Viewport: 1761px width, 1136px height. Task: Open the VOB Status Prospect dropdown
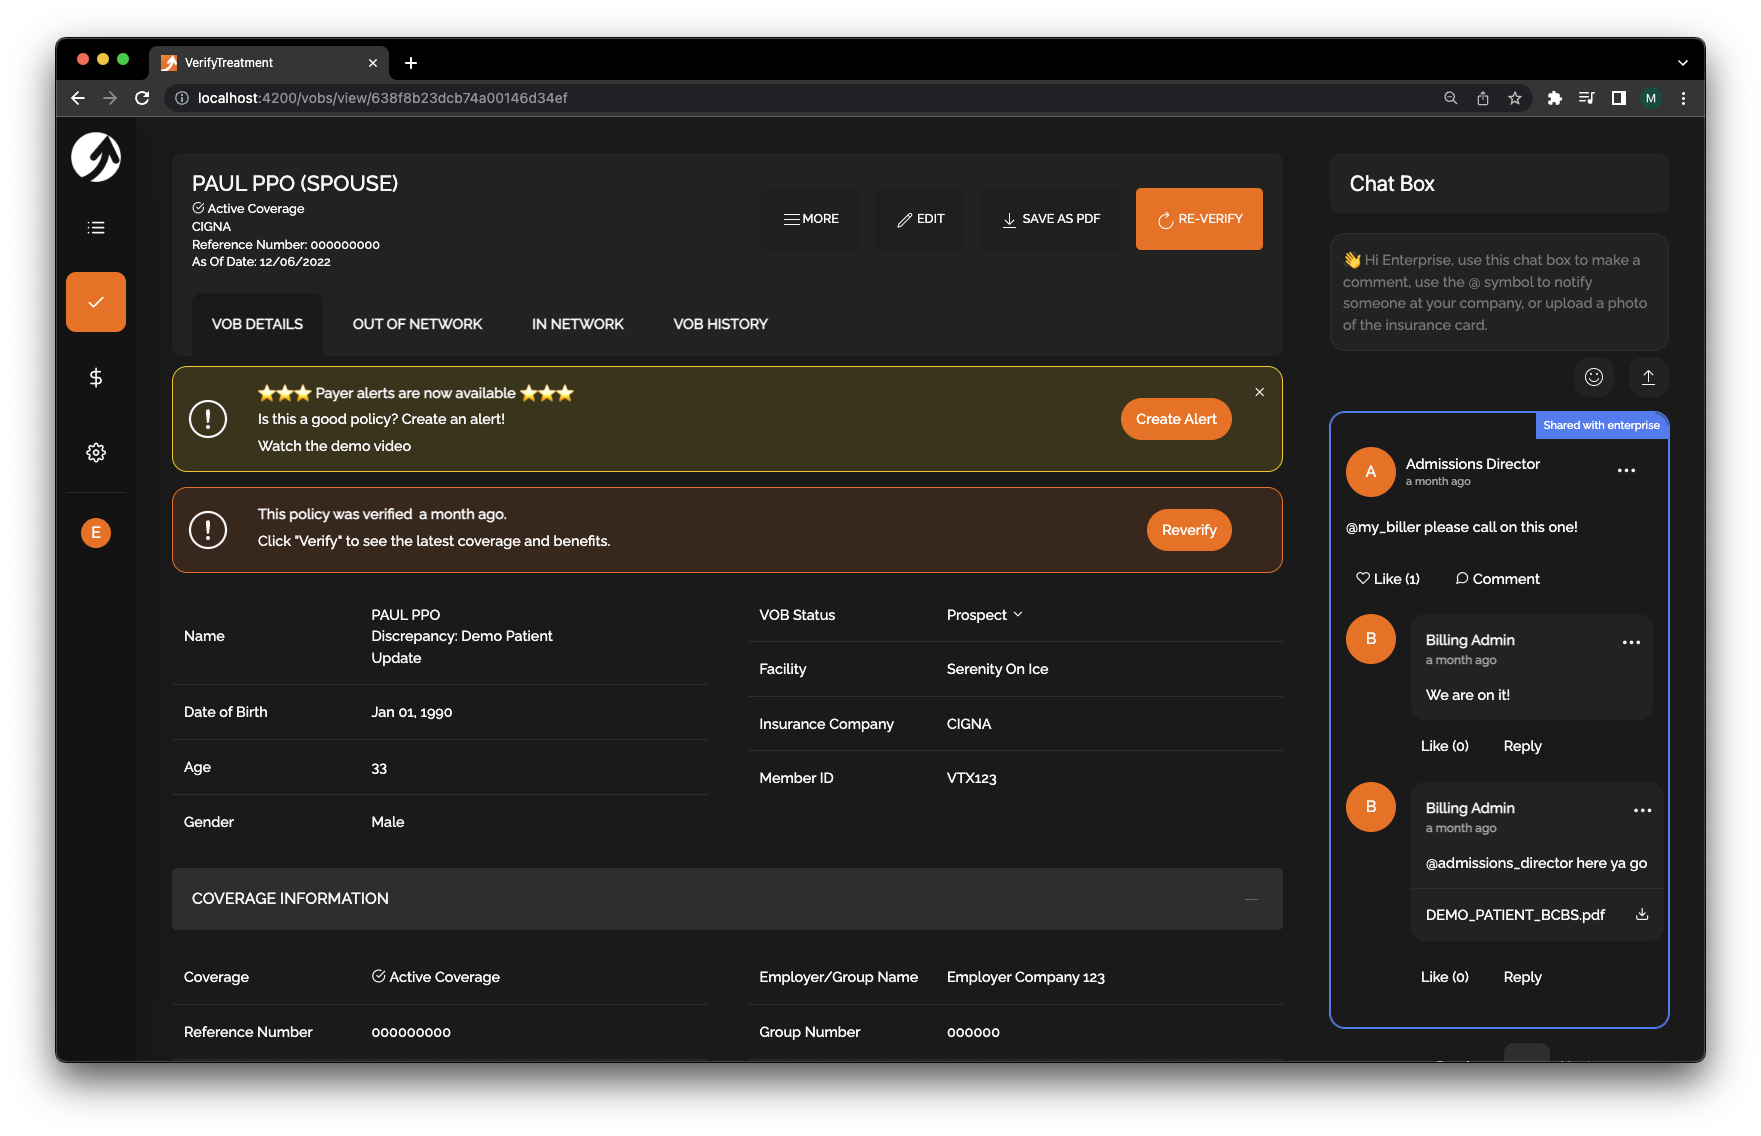(984, 614)
